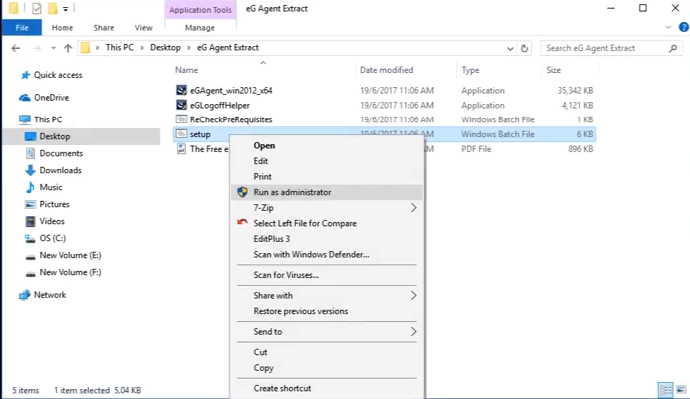690x399 pixels.
Task: Select Copy in the context menu
Action: tap(327, 368)
